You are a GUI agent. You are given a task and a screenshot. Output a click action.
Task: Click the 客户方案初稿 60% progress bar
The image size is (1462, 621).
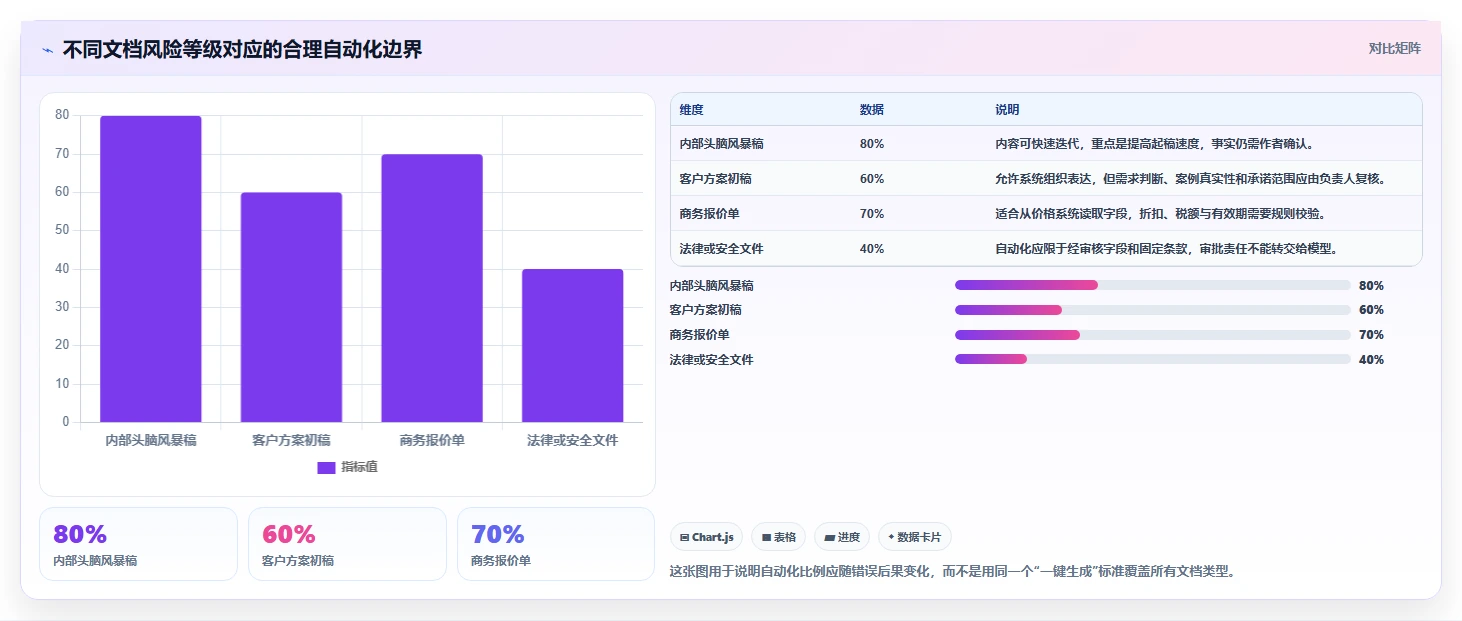coord(1153,310)
